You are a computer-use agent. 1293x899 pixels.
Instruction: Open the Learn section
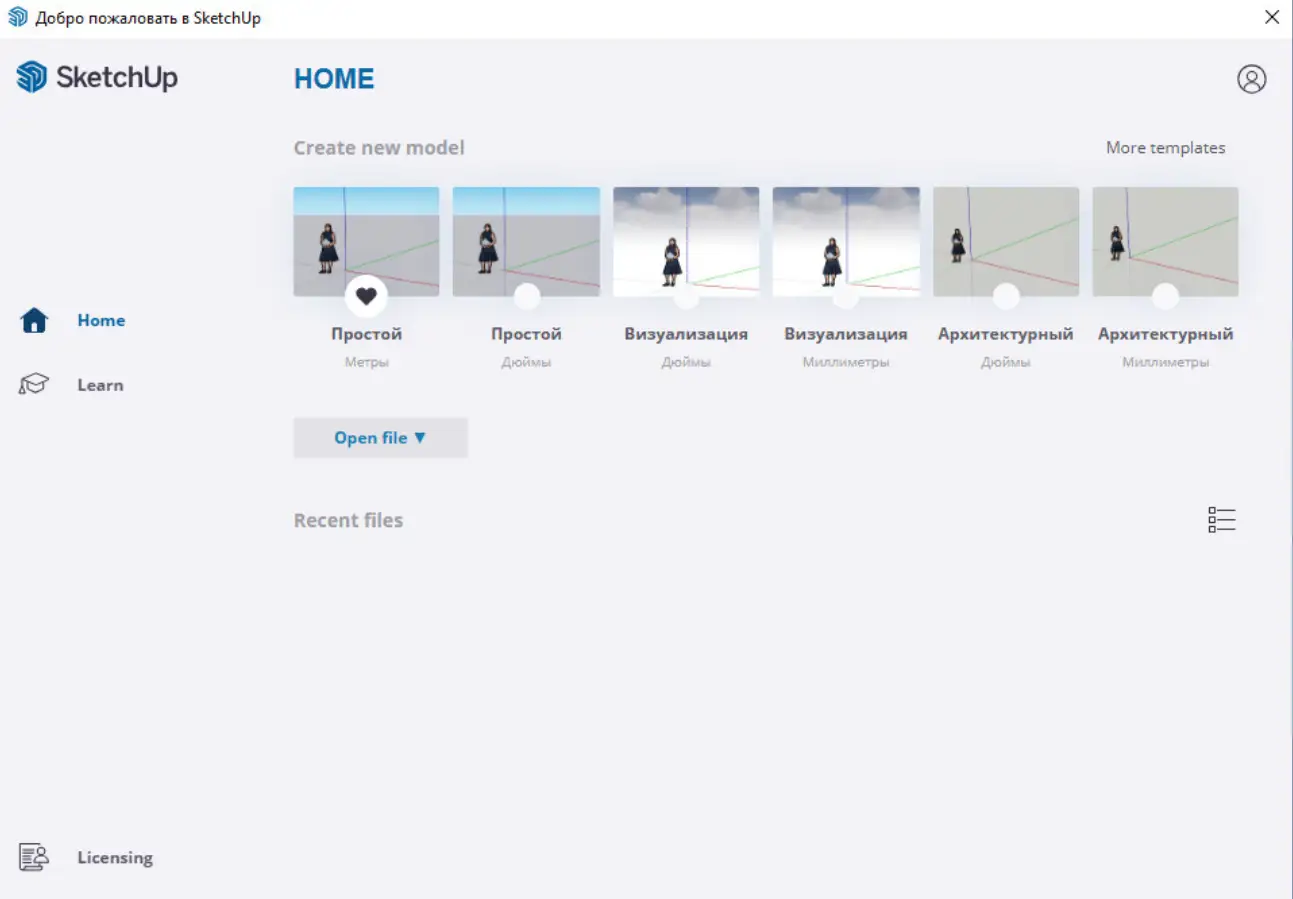(x=72, y=385)
